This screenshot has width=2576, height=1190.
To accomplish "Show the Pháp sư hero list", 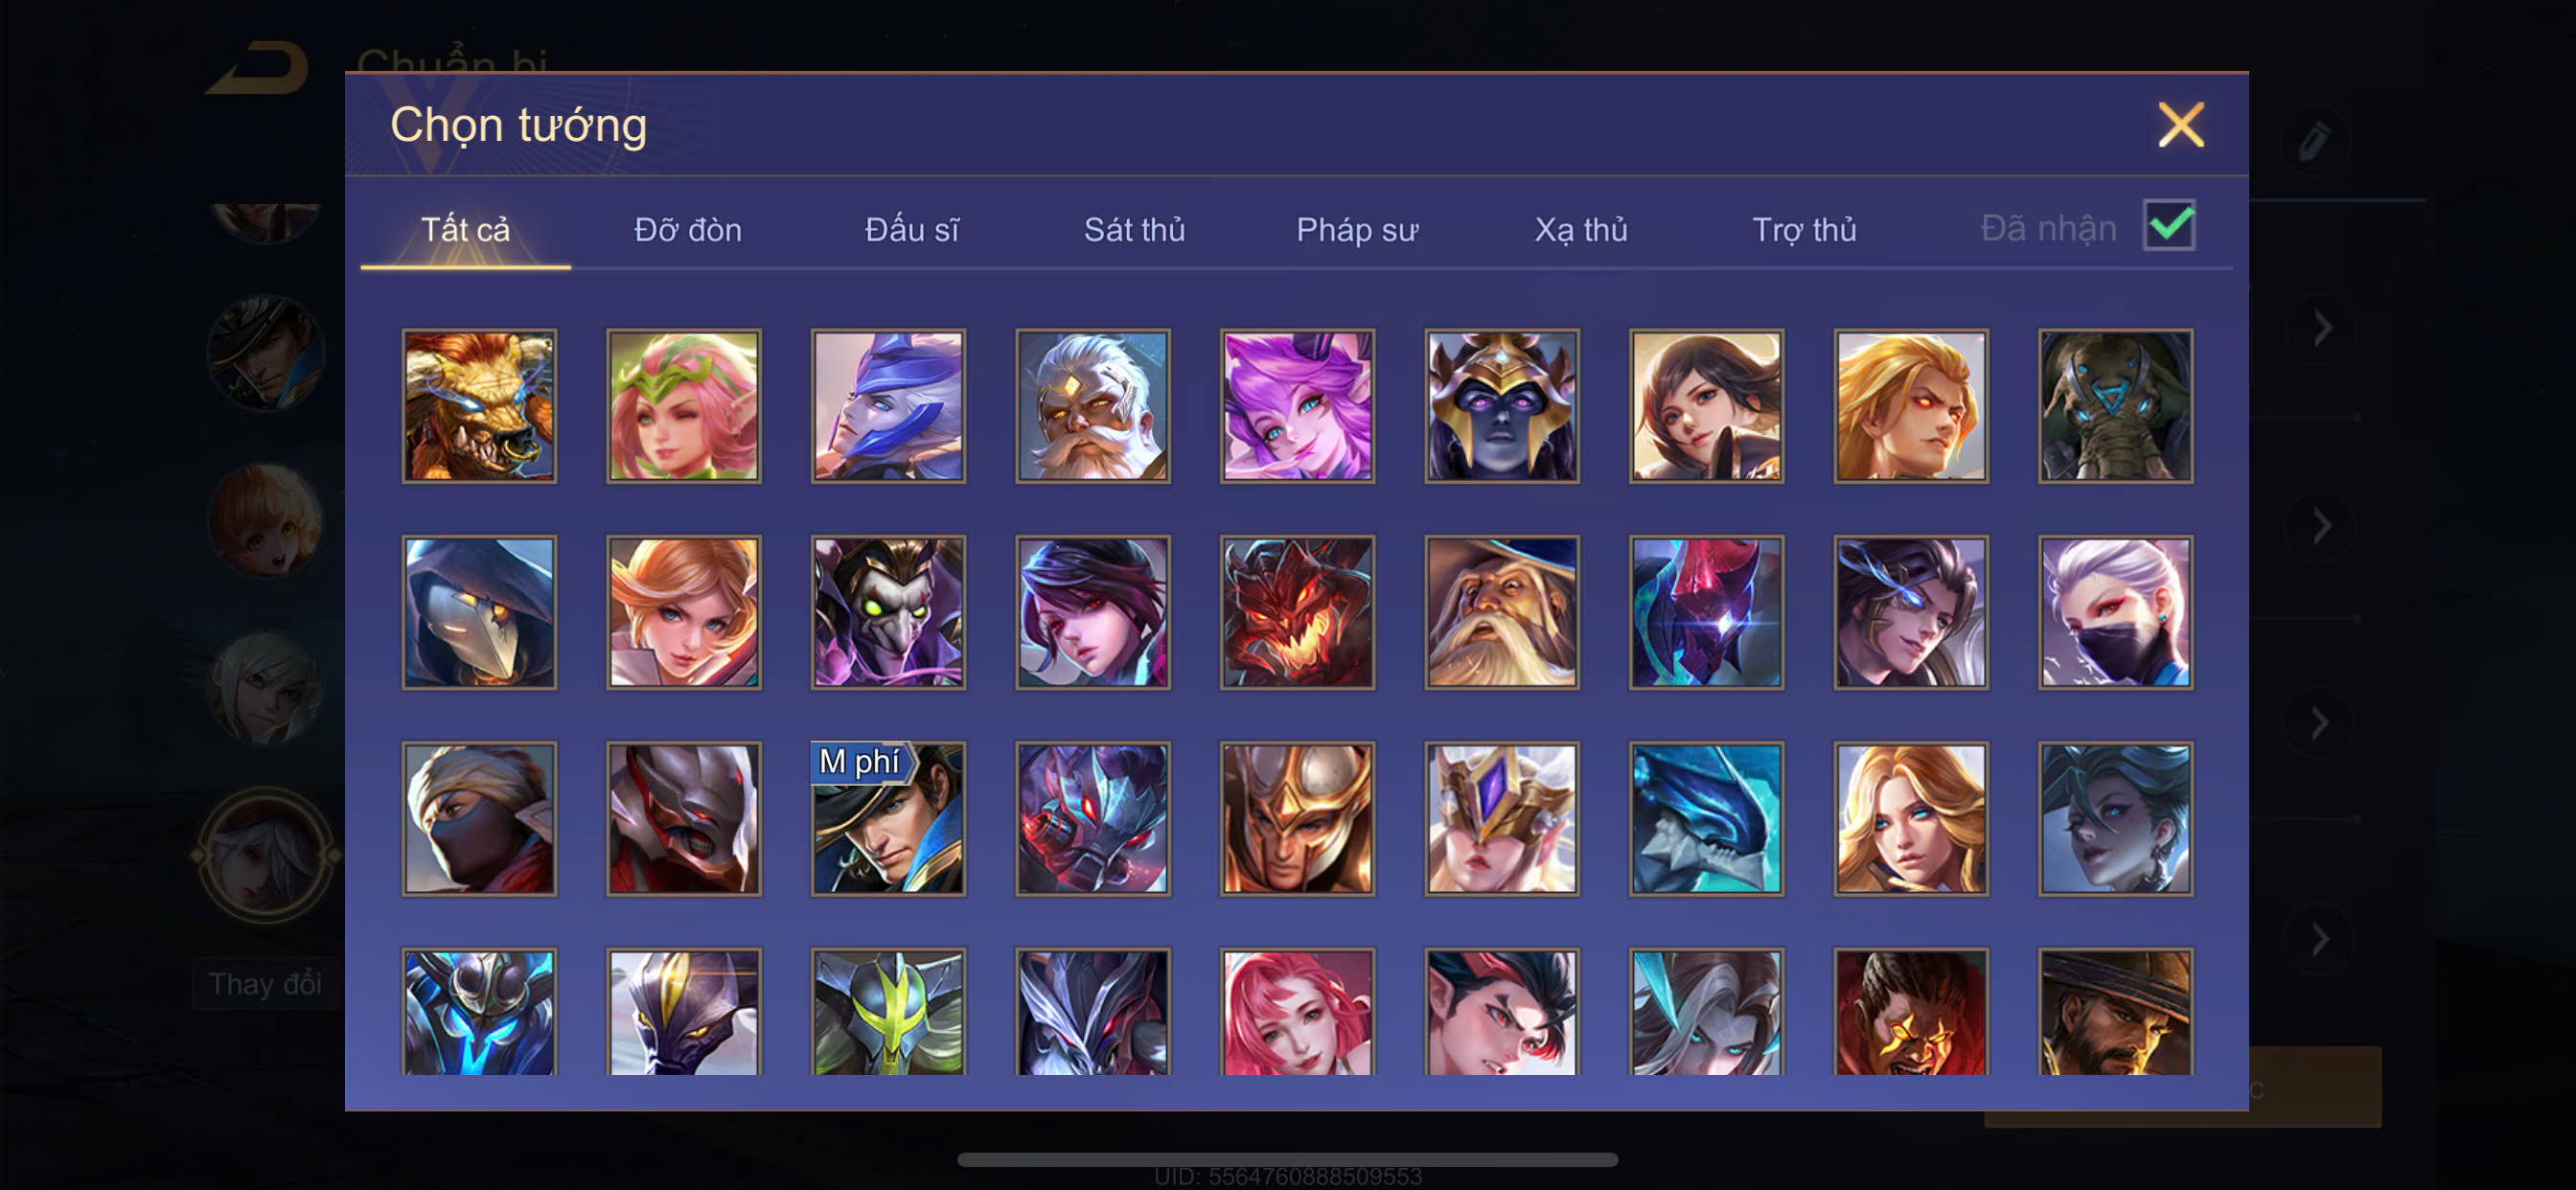I will 1357,230.
